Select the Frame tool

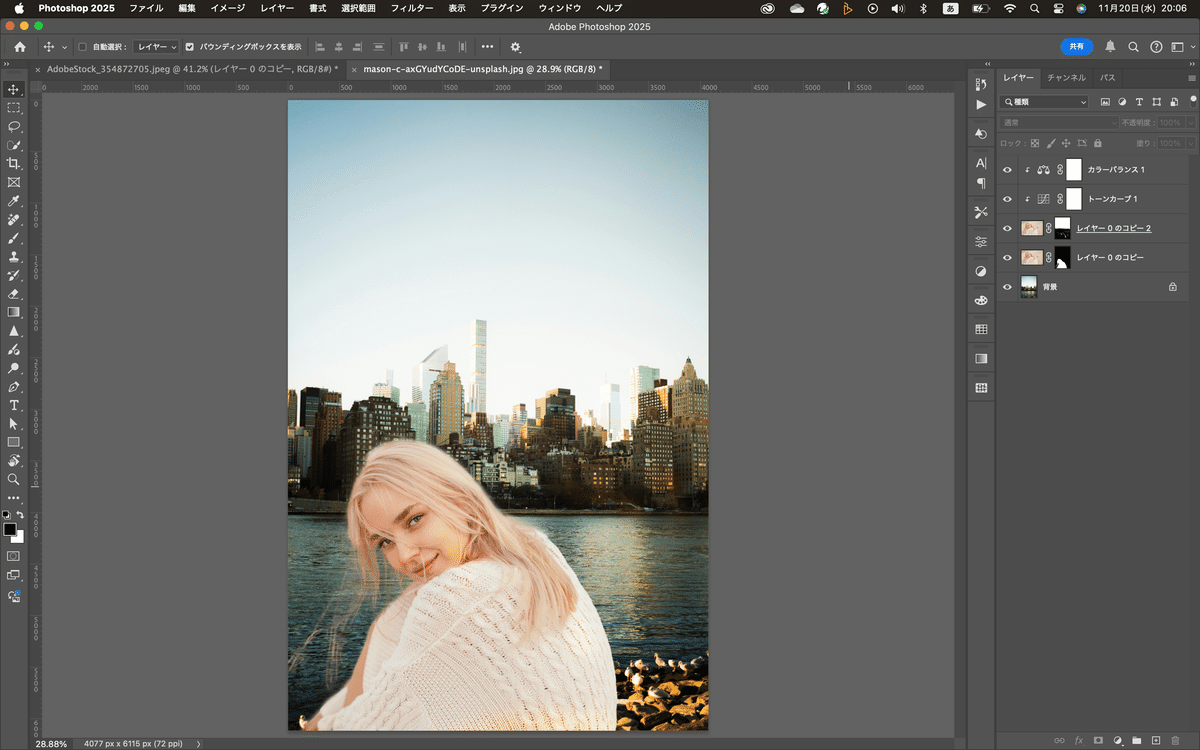(14, 182)
